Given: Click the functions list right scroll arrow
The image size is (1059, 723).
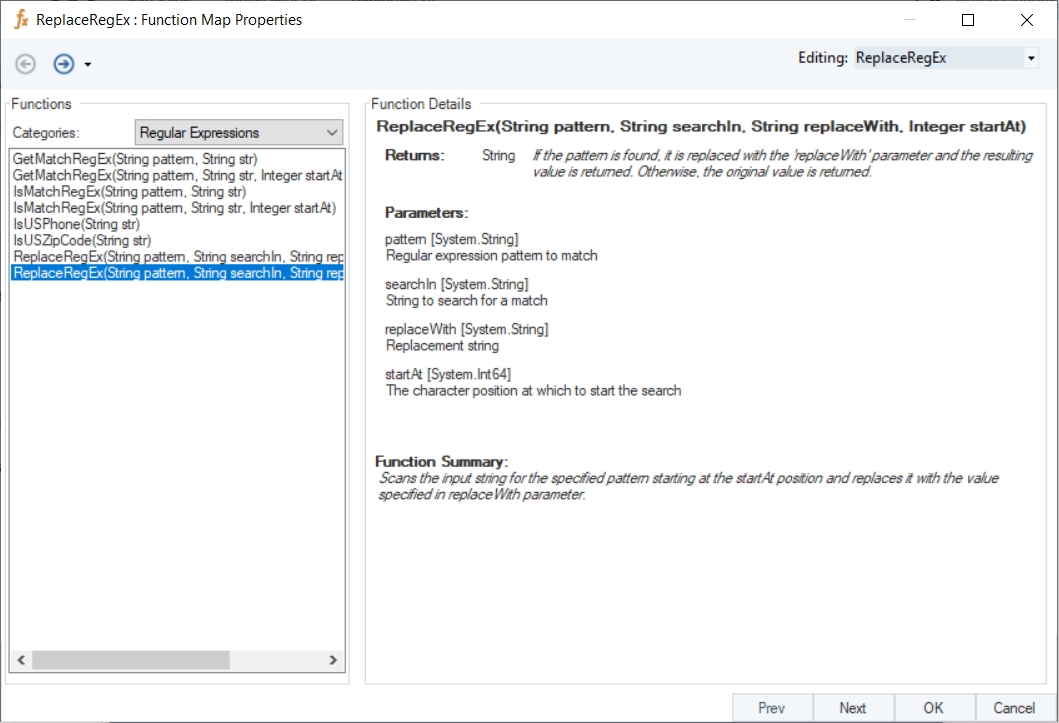Looking at the screenshot, I should coord(334,660).
